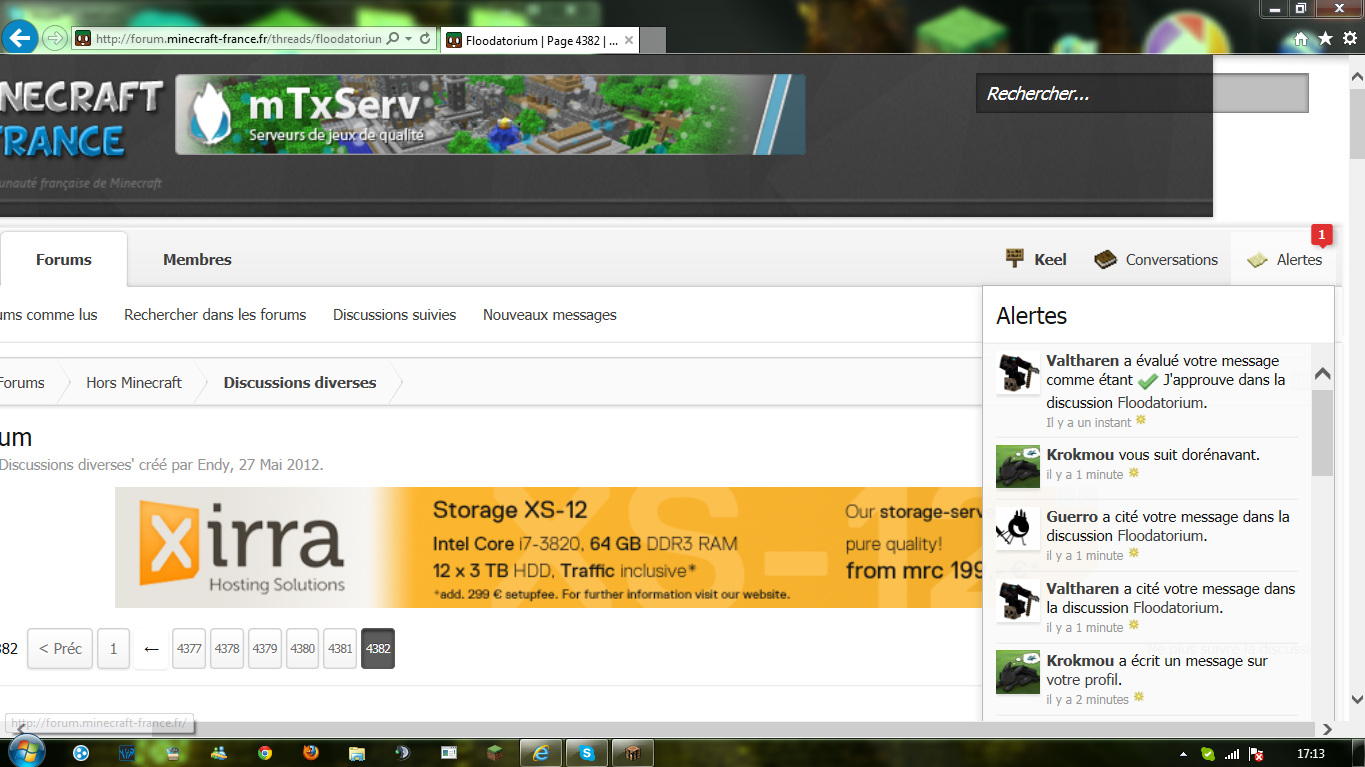Image resolution: width=1365 pixels, height=767 pixels.
Task: Show hidden system tray icons
Action: click(1183, 753)
